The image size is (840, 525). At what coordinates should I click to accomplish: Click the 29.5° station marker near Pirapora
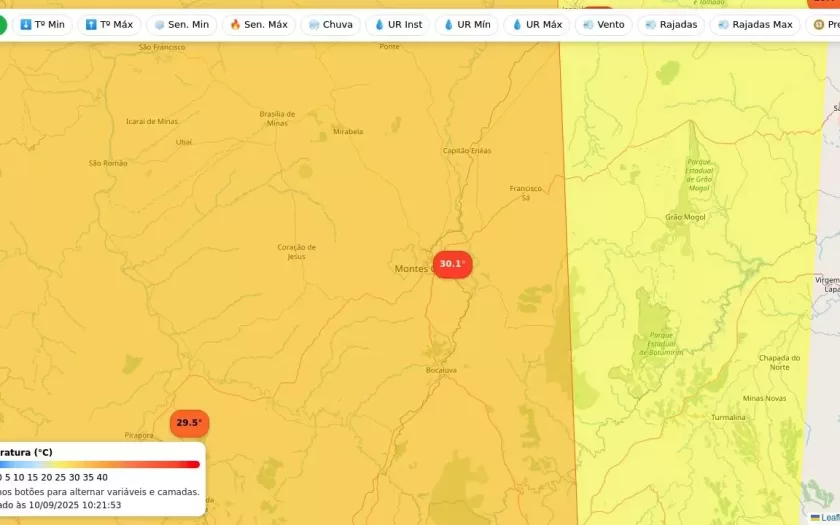pos(189,423)
